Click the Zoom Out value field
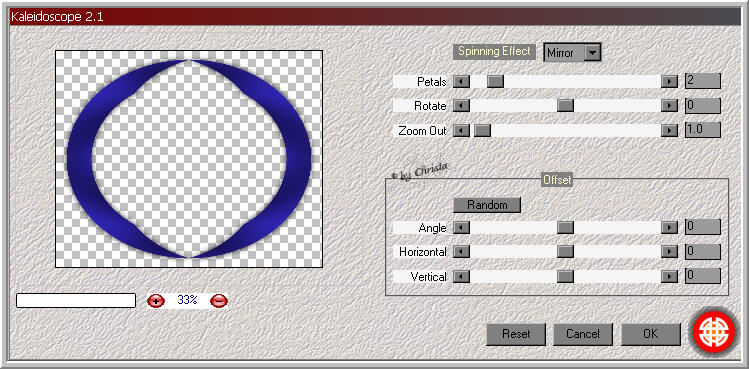Image resolution: width=749 pixels, height=369 pixels. [703, 130]
